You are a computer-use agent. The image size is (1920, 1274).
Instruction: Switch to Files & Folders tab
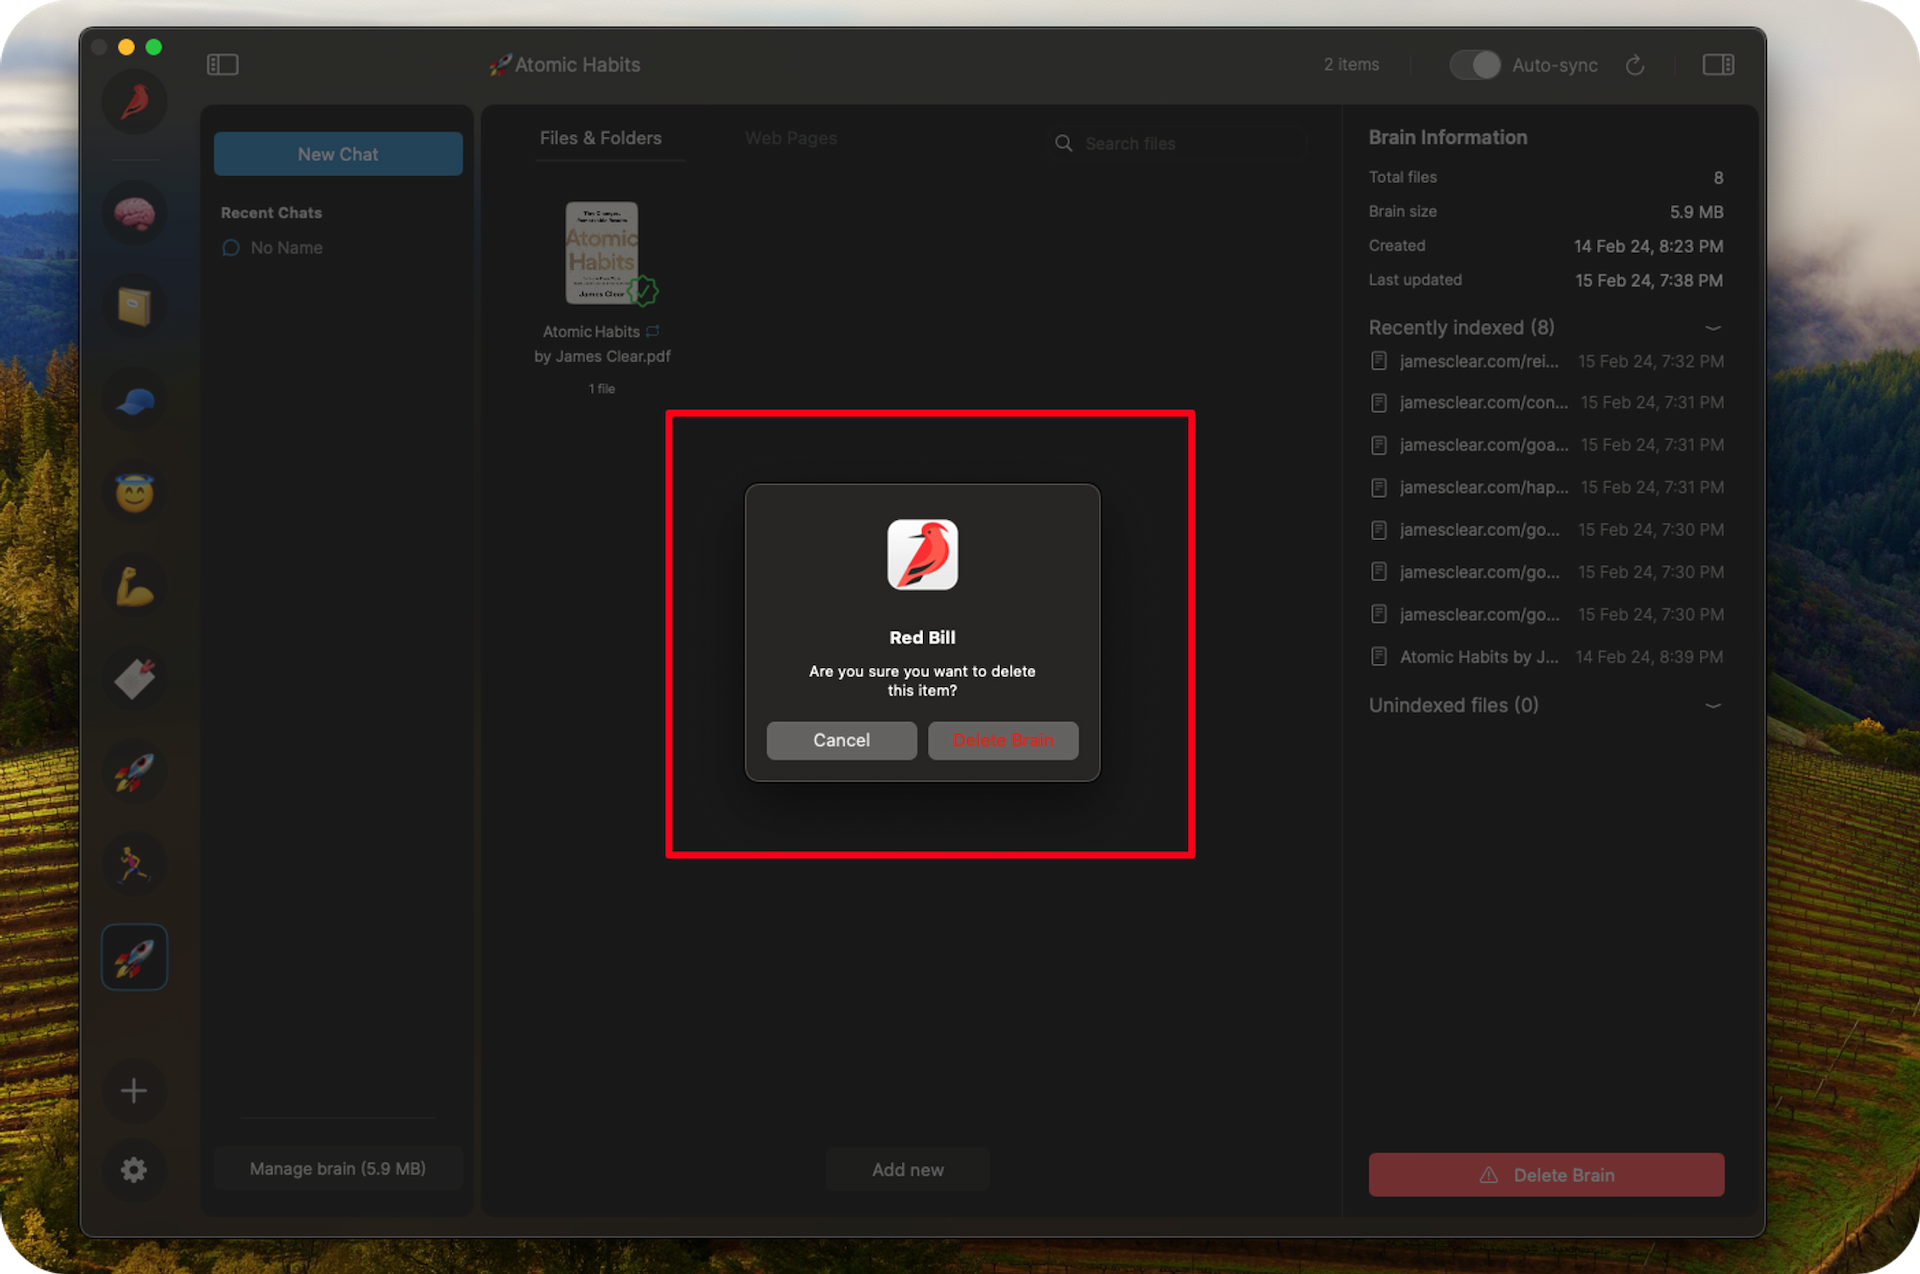[x=600, y=138]
